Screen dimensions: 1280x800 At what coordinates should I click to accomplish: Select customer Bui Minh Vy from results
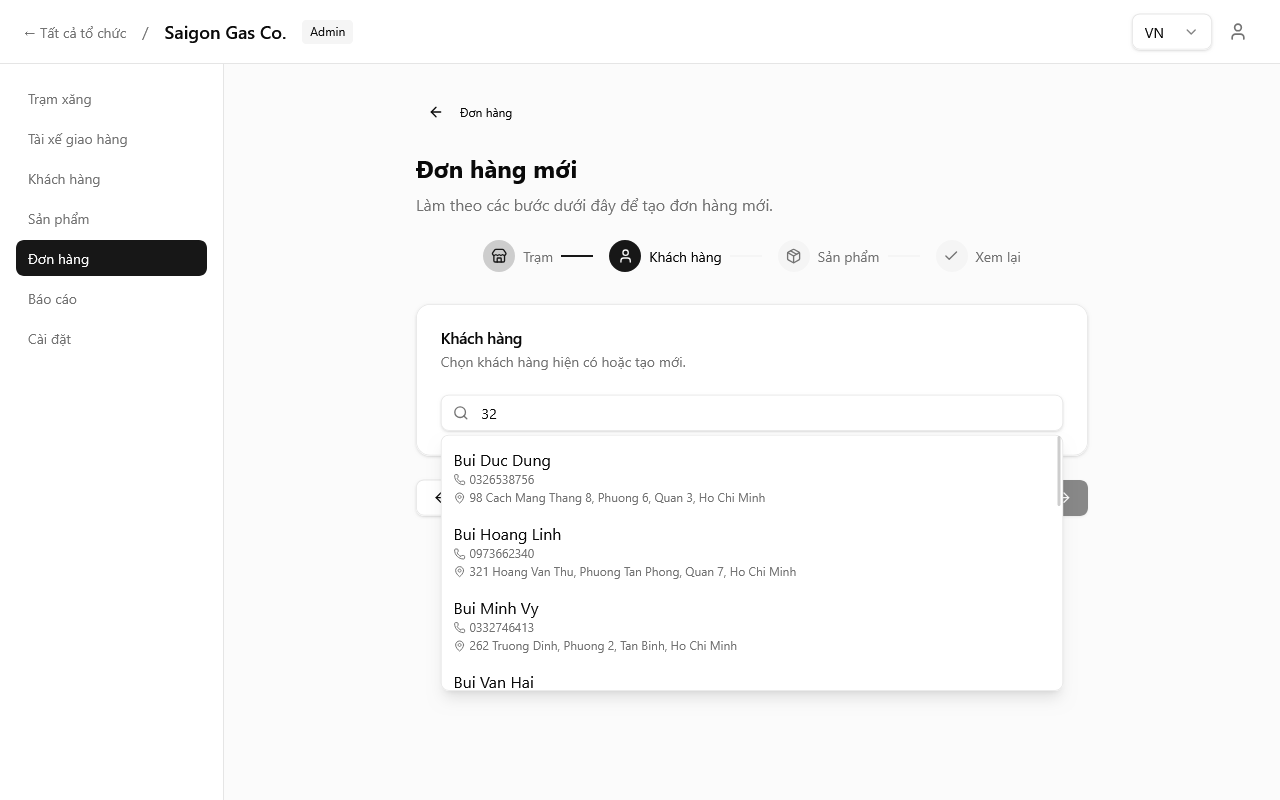pyautogui.click(x=496, y=608)
